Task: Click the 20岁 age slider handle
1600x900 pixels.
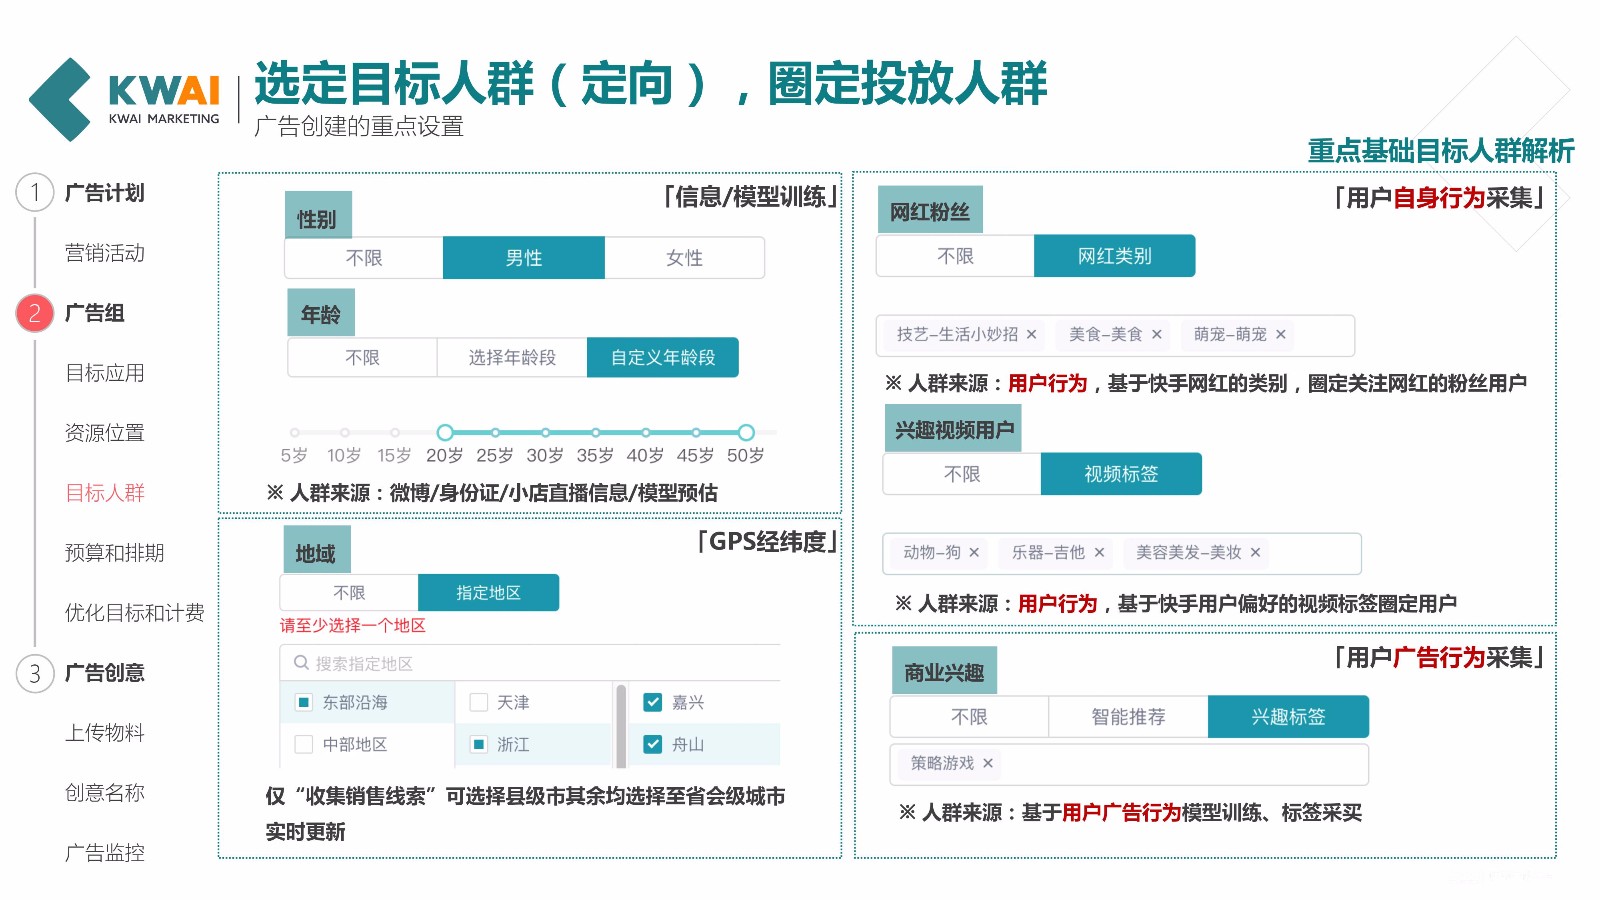Action: [445, 433]
